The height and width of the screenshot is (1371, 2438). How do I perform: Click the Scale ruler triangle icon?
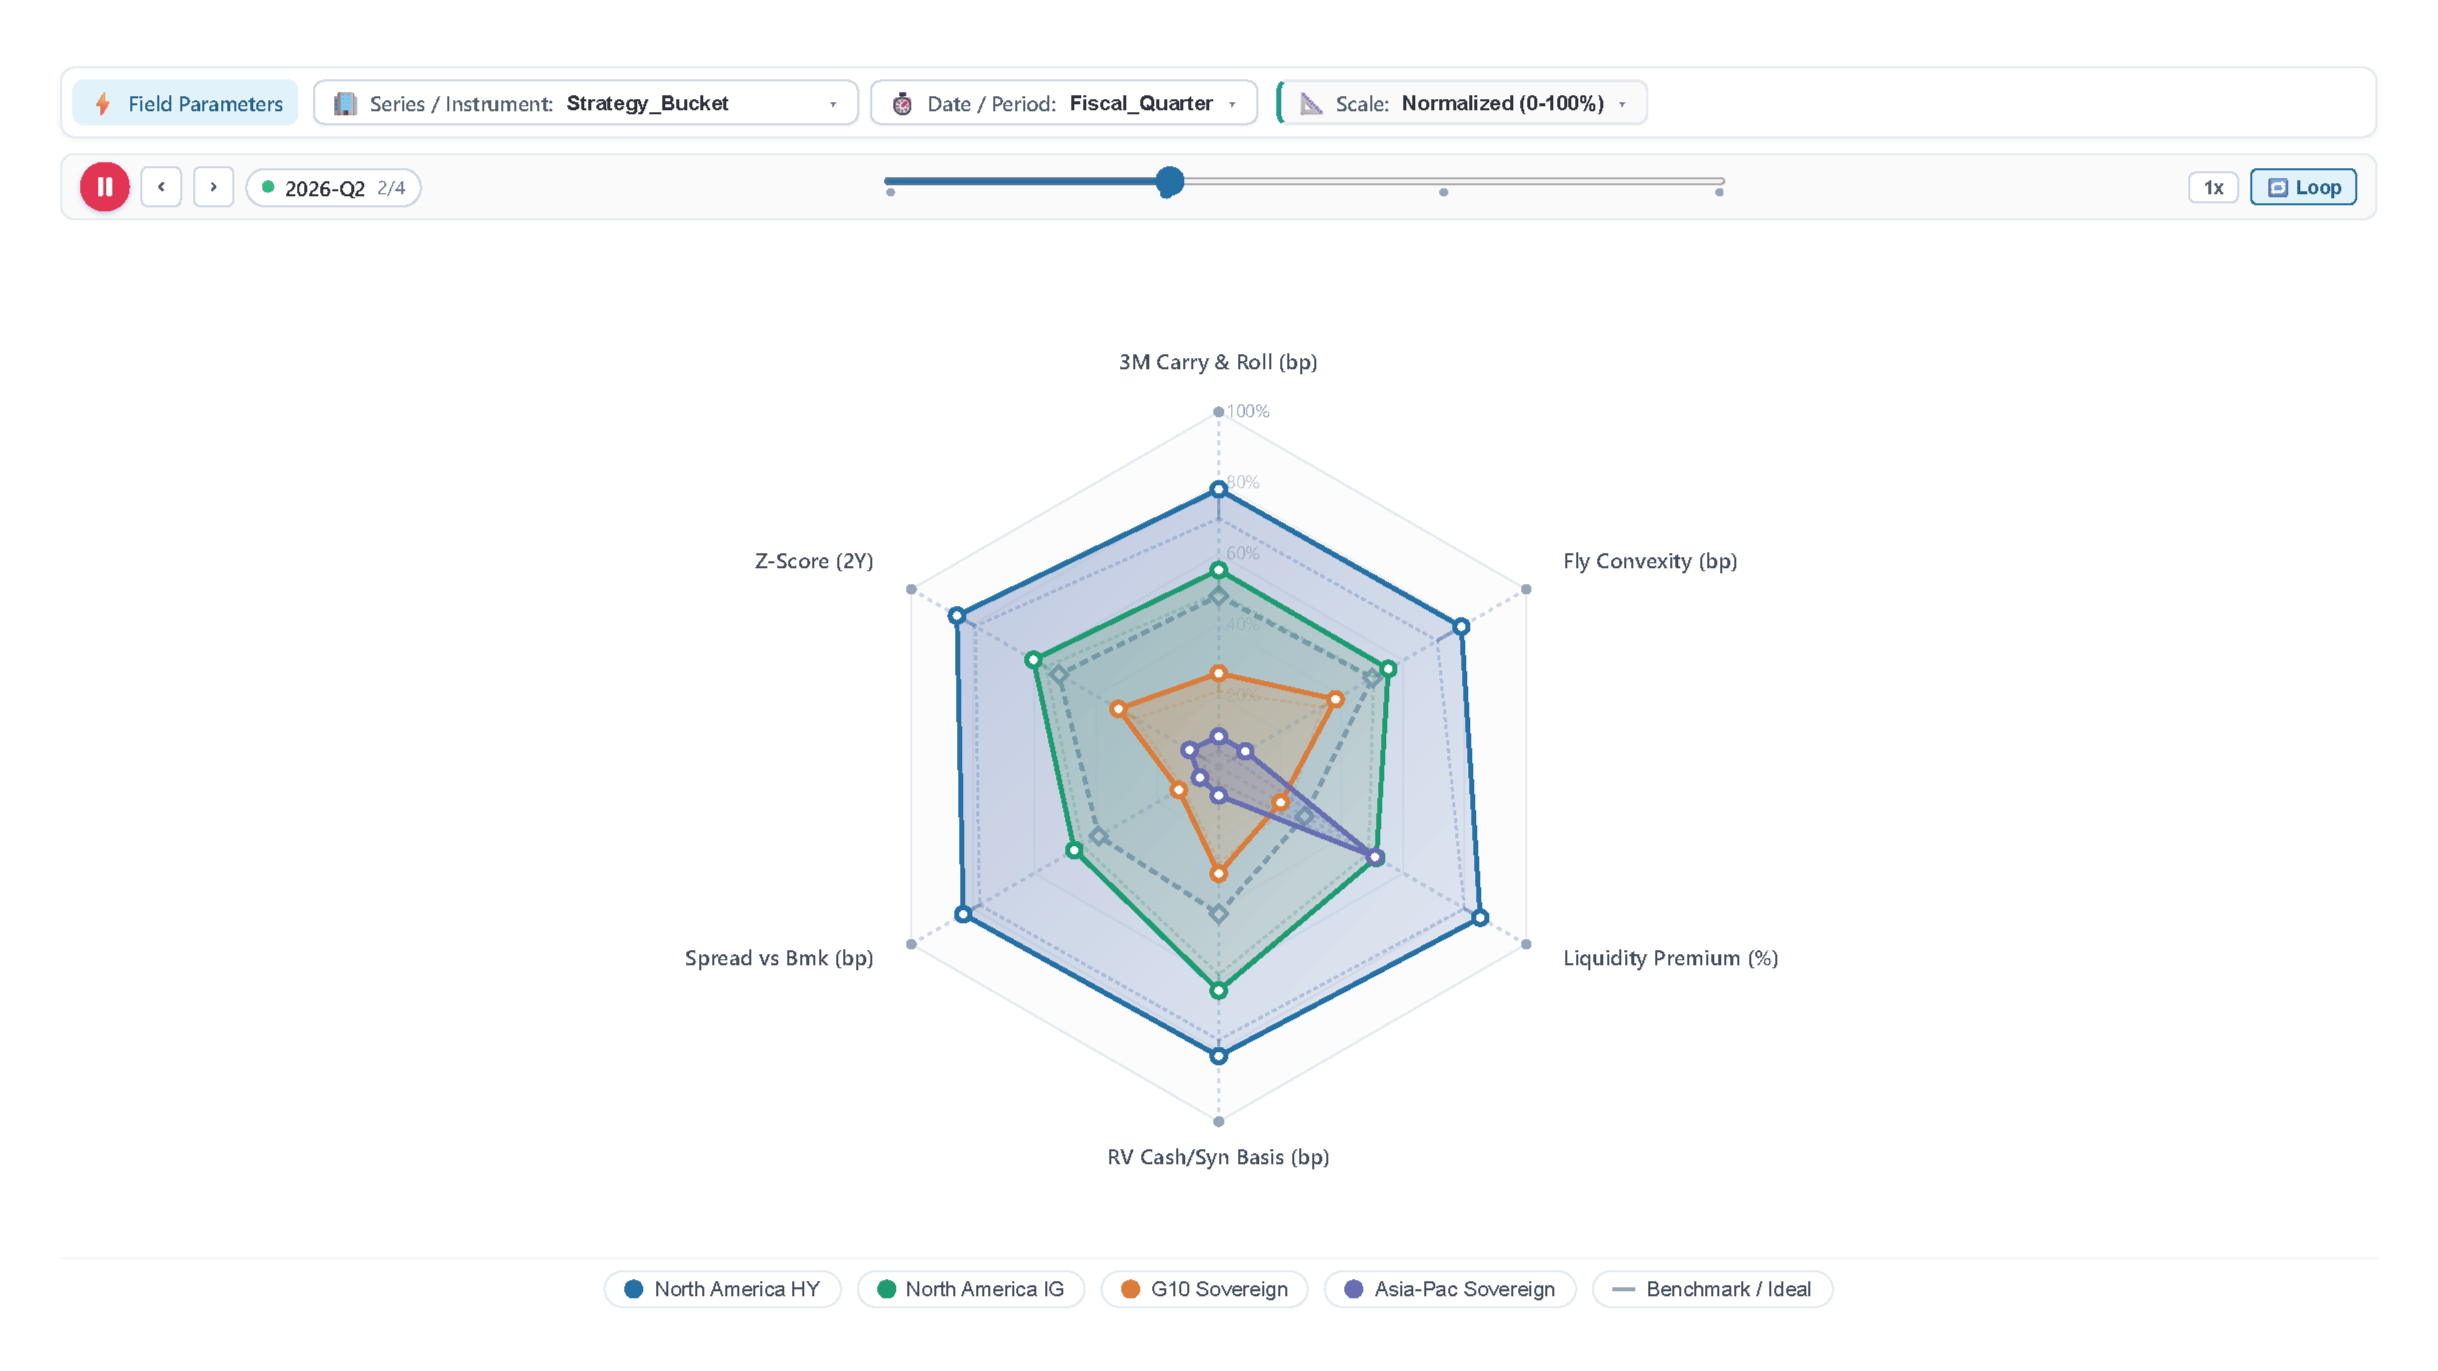point(1311,103)
